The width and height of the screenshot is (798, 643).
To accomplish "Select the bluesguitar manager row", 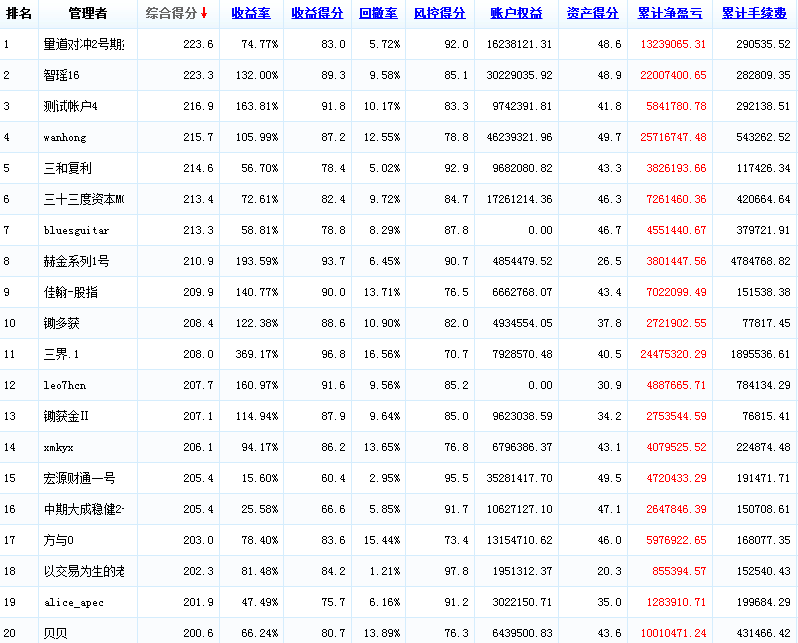I will pos(76,230).
